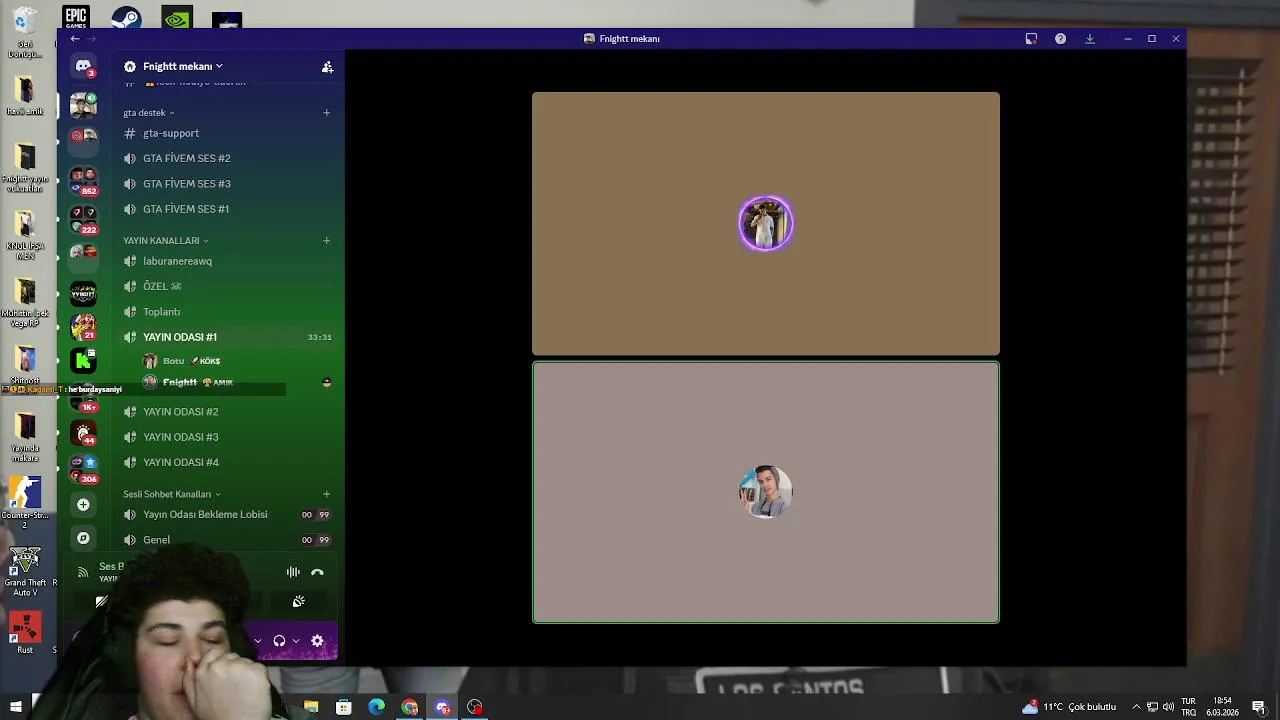This screenshot has width=1280, height=720.
Task: Open Rust desktop shortcut
Action: coord(25,633)
